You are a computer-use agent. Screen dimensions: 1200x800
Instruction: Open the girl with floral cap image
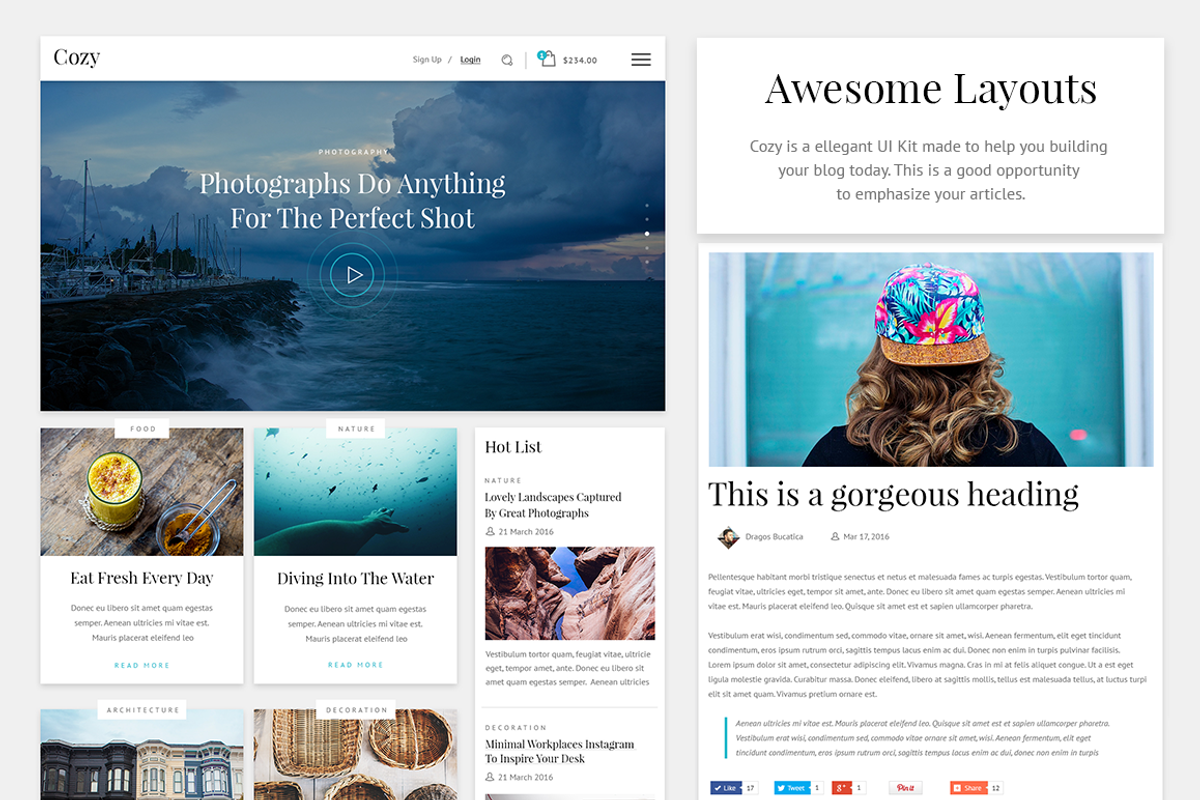coord(931,359)
